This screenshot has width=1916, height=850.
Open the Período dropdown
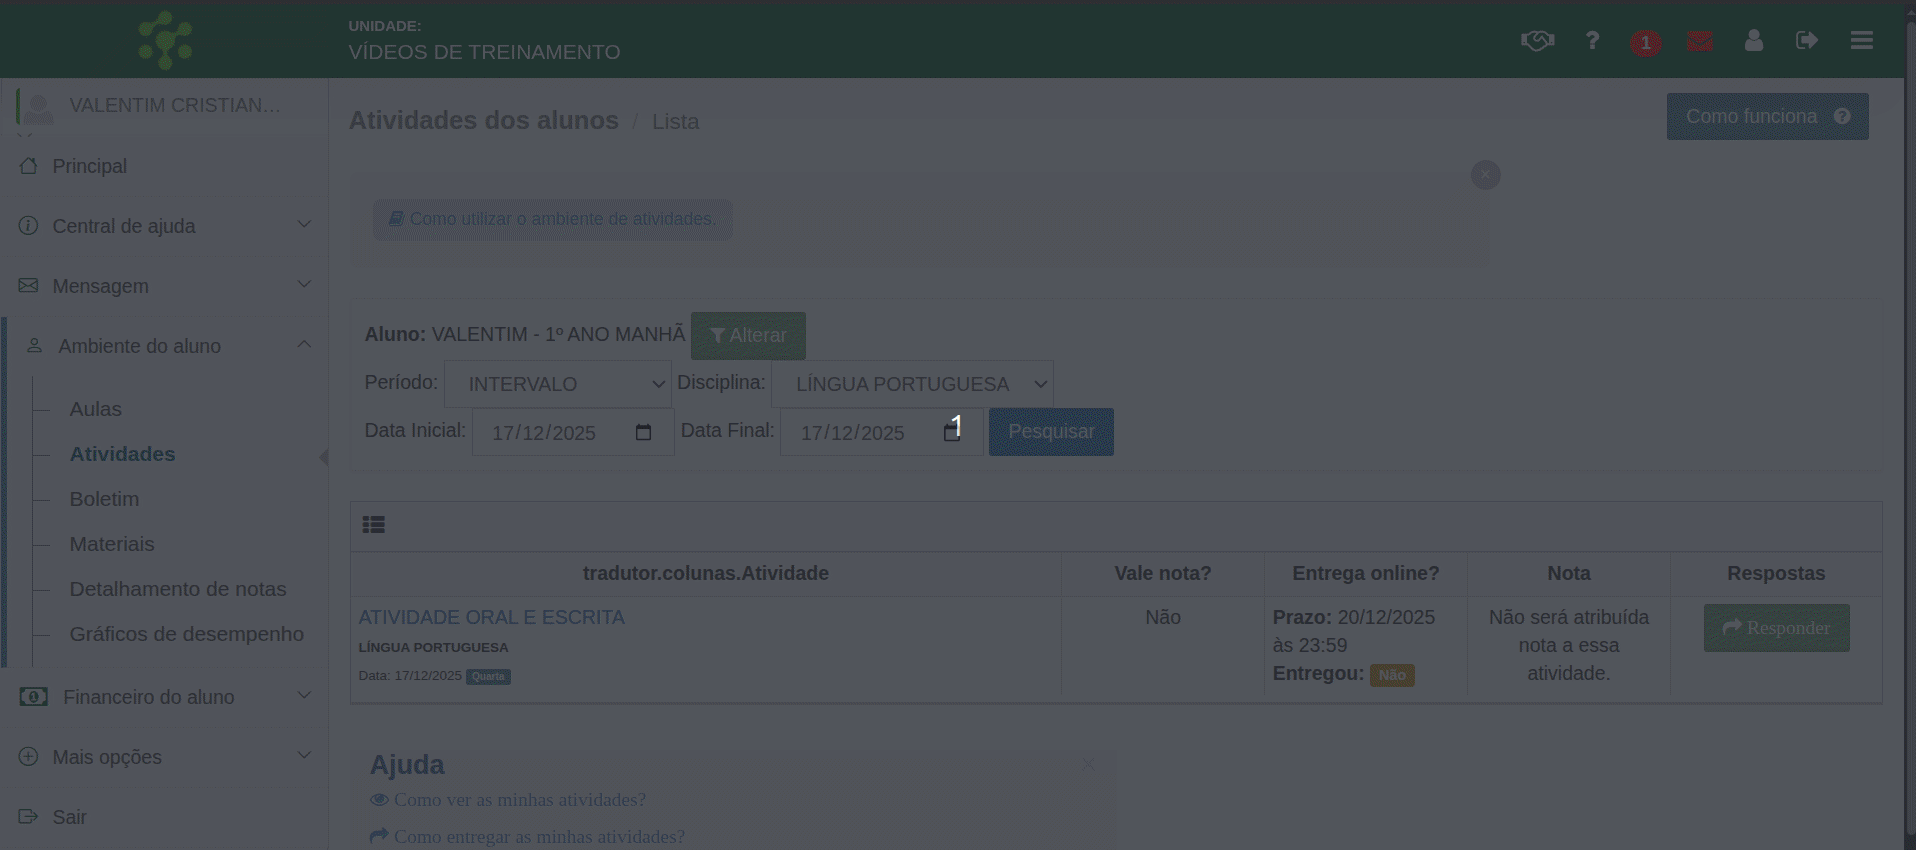coord(557,384)
